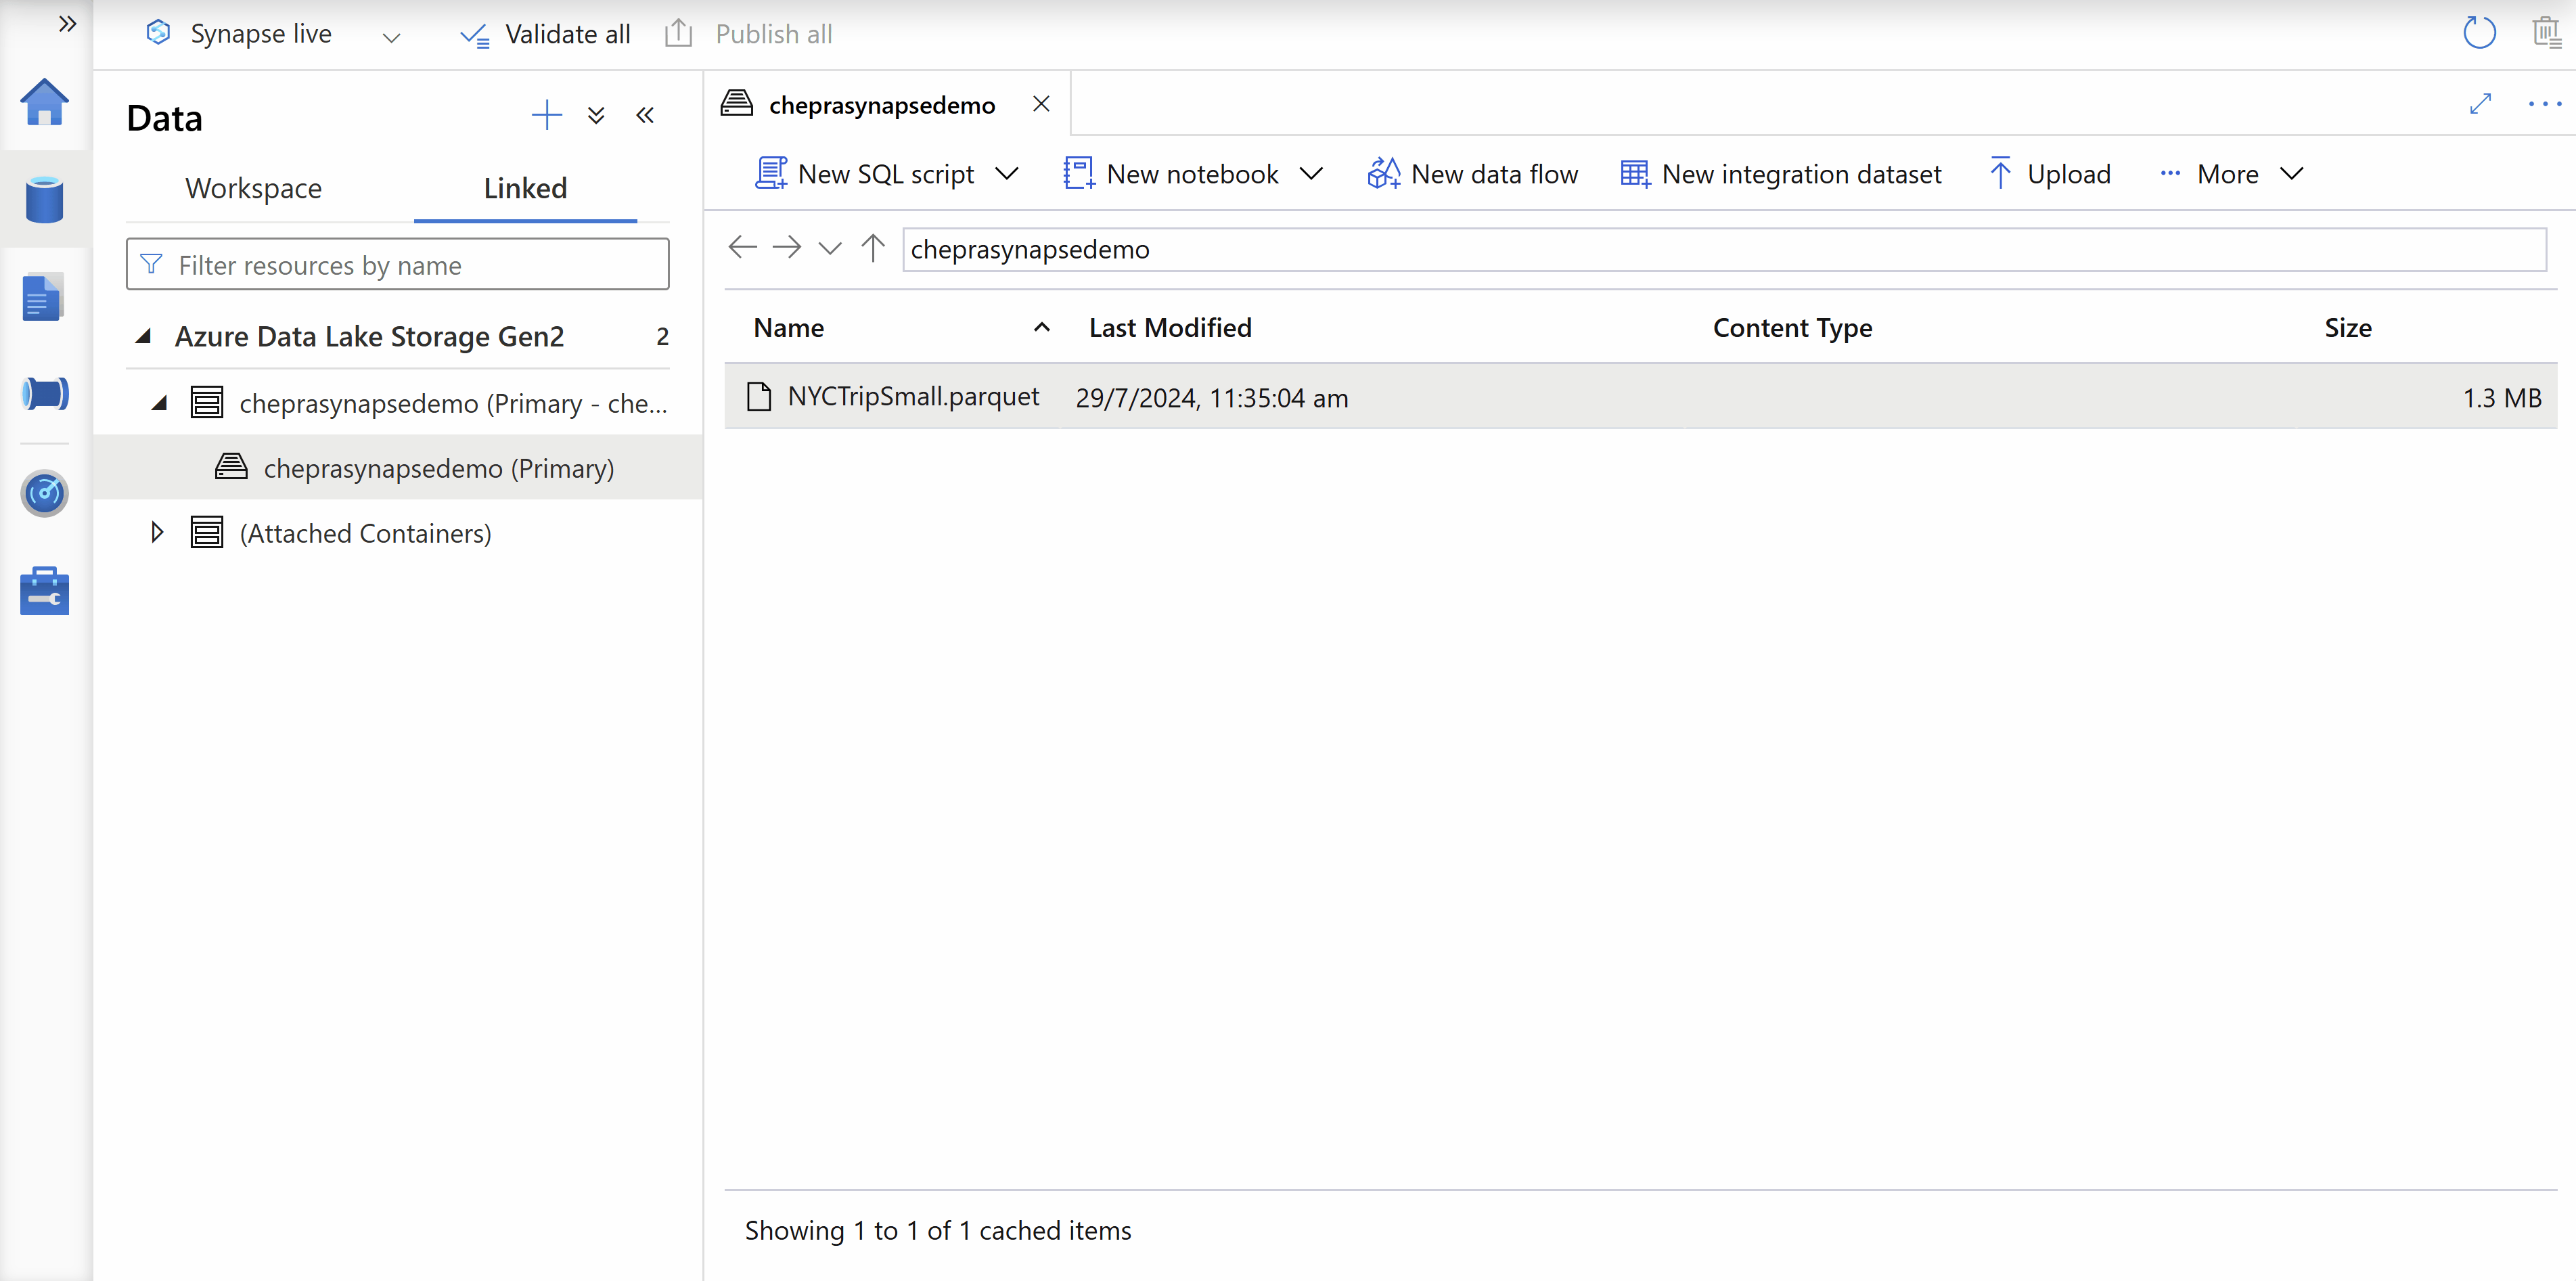This screenshot has width=2576, height=1281.
Task: Open the New SQL script dropdown arrow
Action: (x=1008, y=174)
